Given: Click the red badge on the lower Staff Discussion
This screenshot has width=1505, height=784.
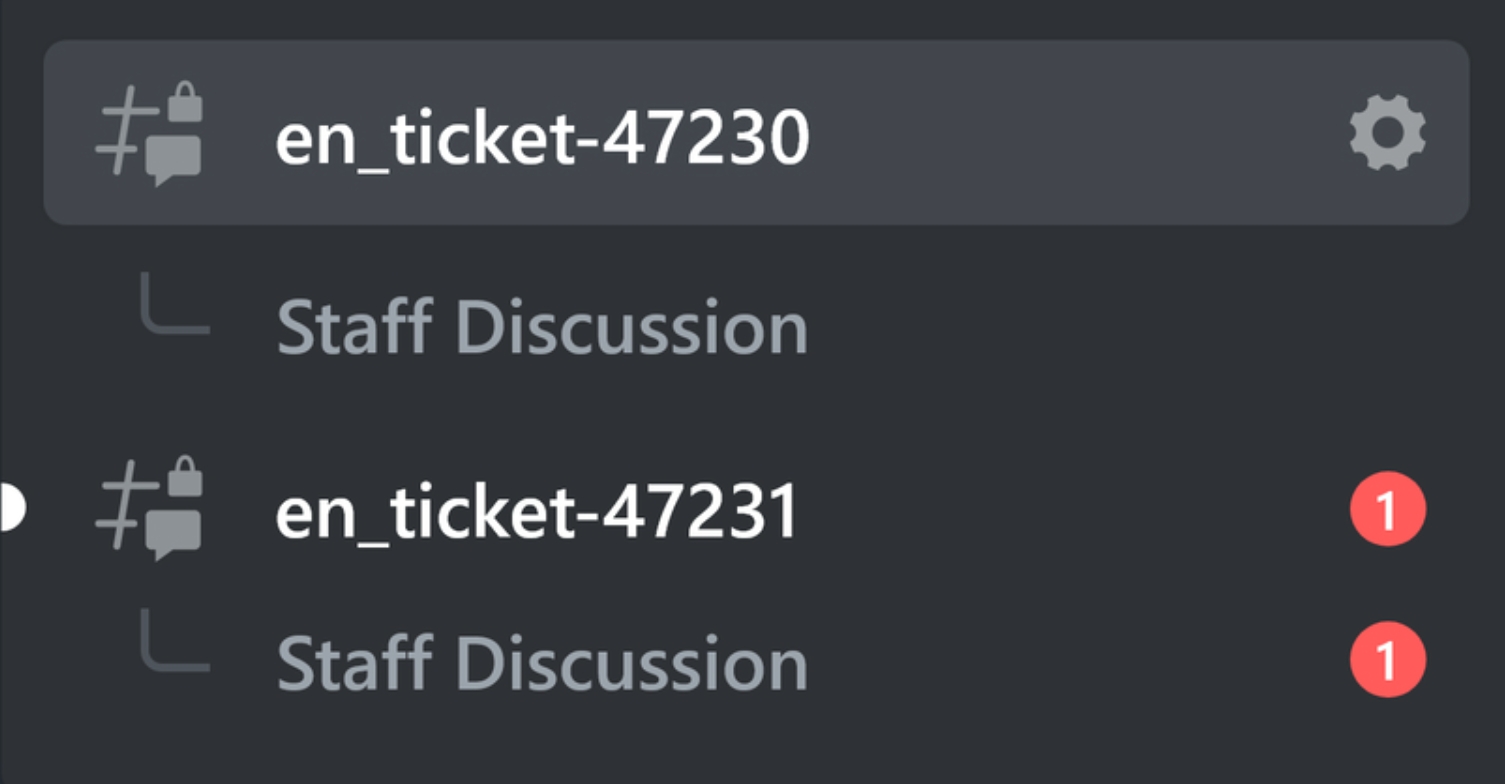Looking at the screenshot, I should coord(1387,659).
